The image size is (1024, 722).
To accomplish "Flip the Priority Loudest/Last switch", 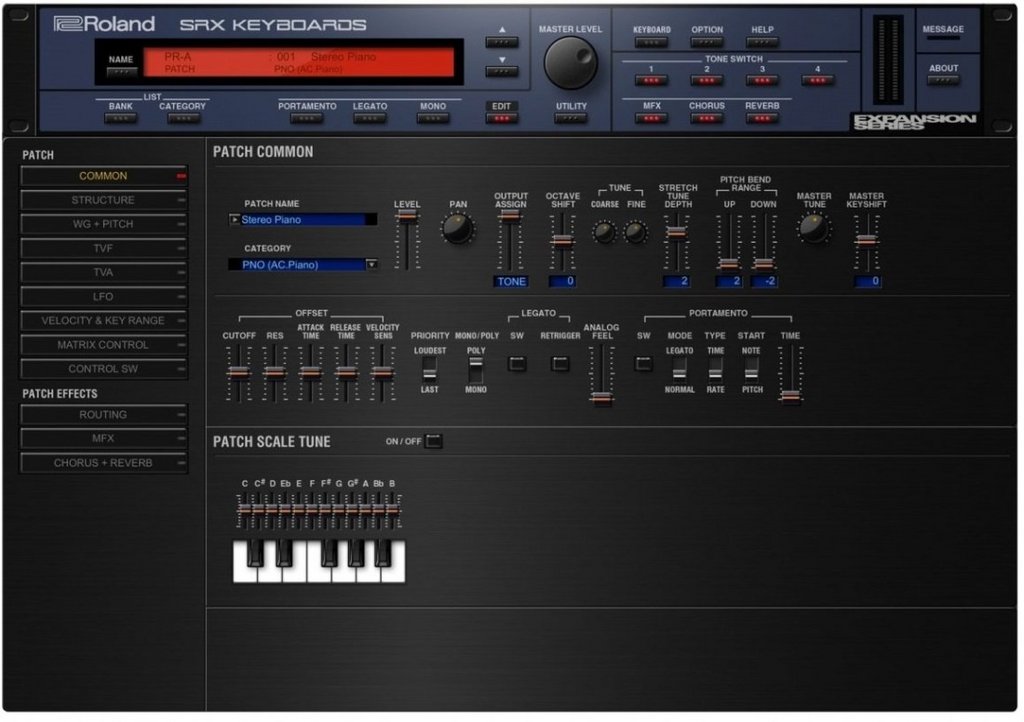I will click(429, 369).
